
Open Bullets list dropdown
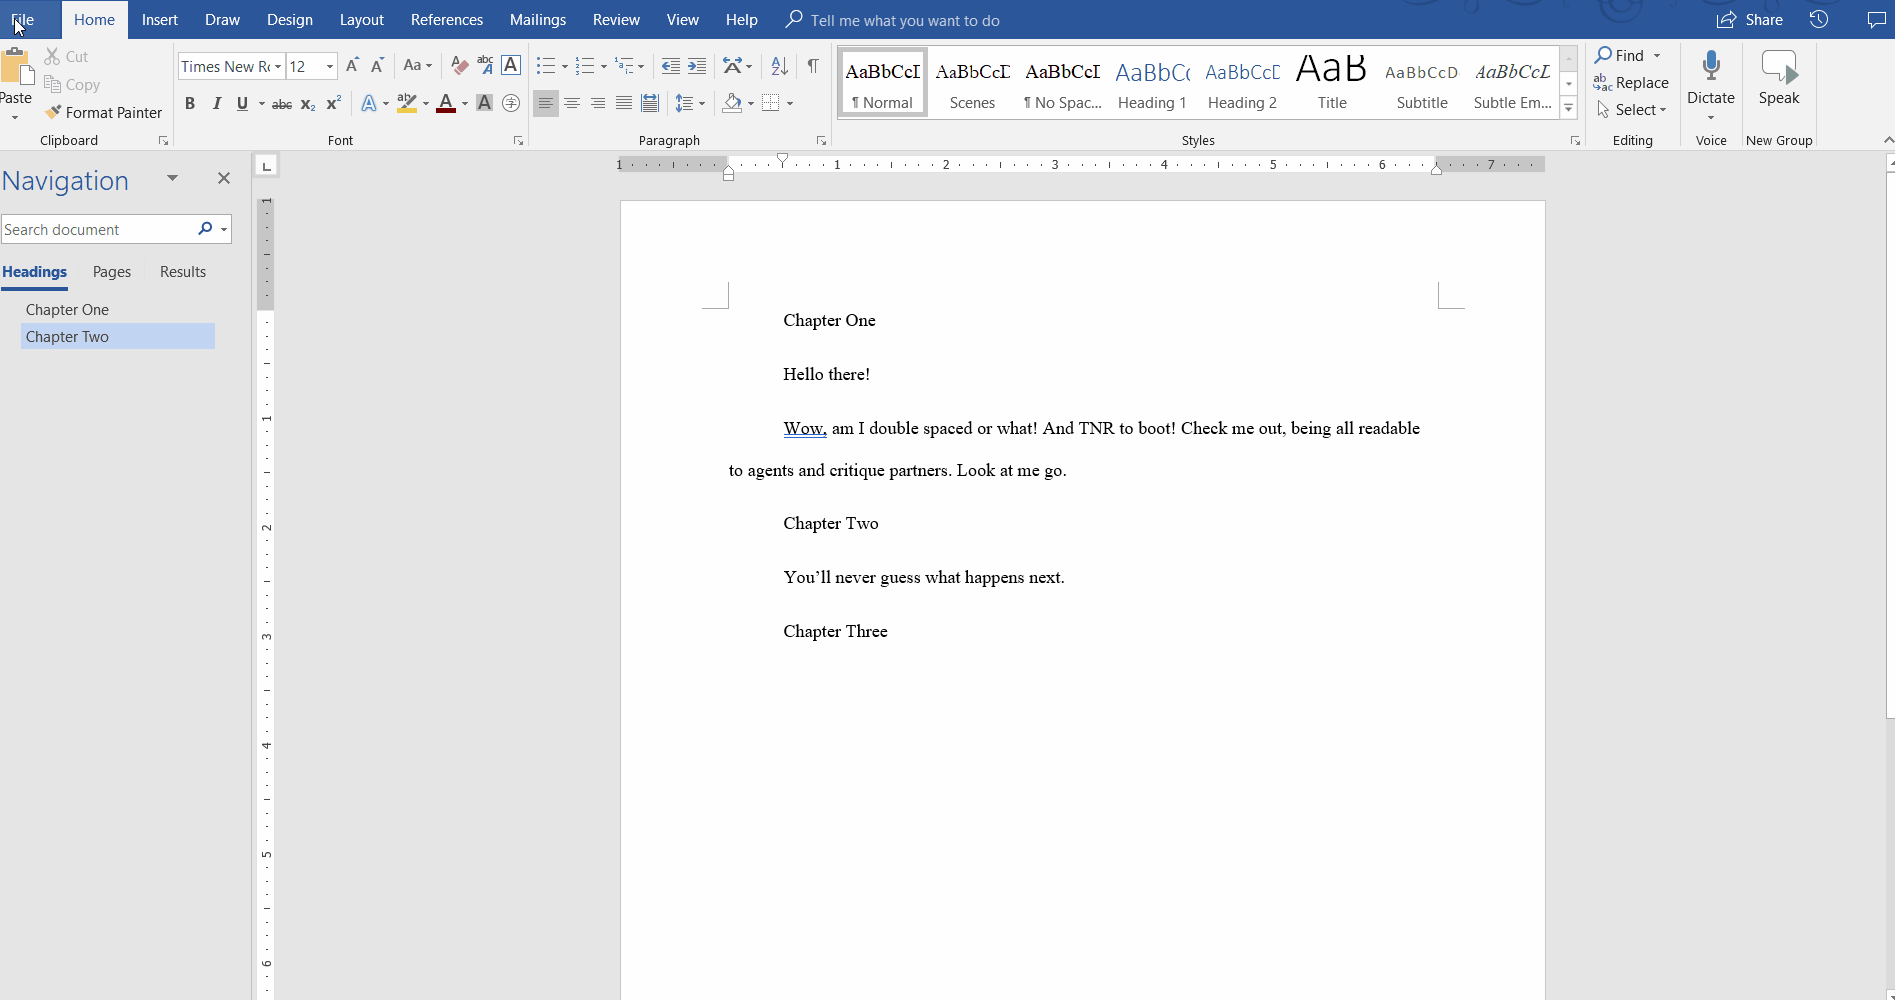click(x=565, y=67)
